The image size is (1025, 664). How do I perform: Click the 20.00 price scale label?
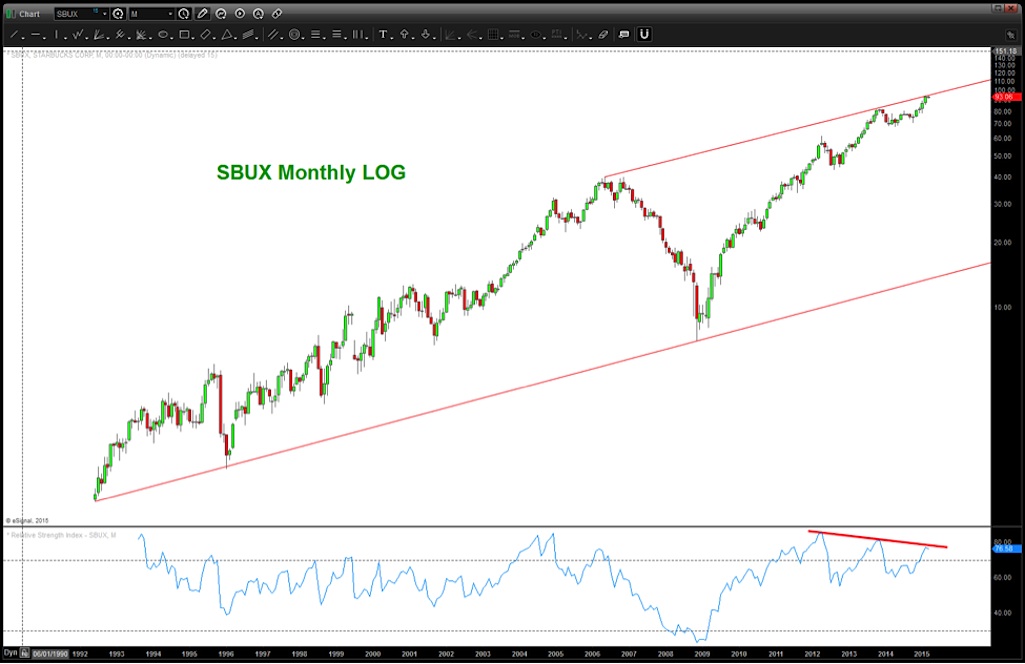[x=1003, y=242]
